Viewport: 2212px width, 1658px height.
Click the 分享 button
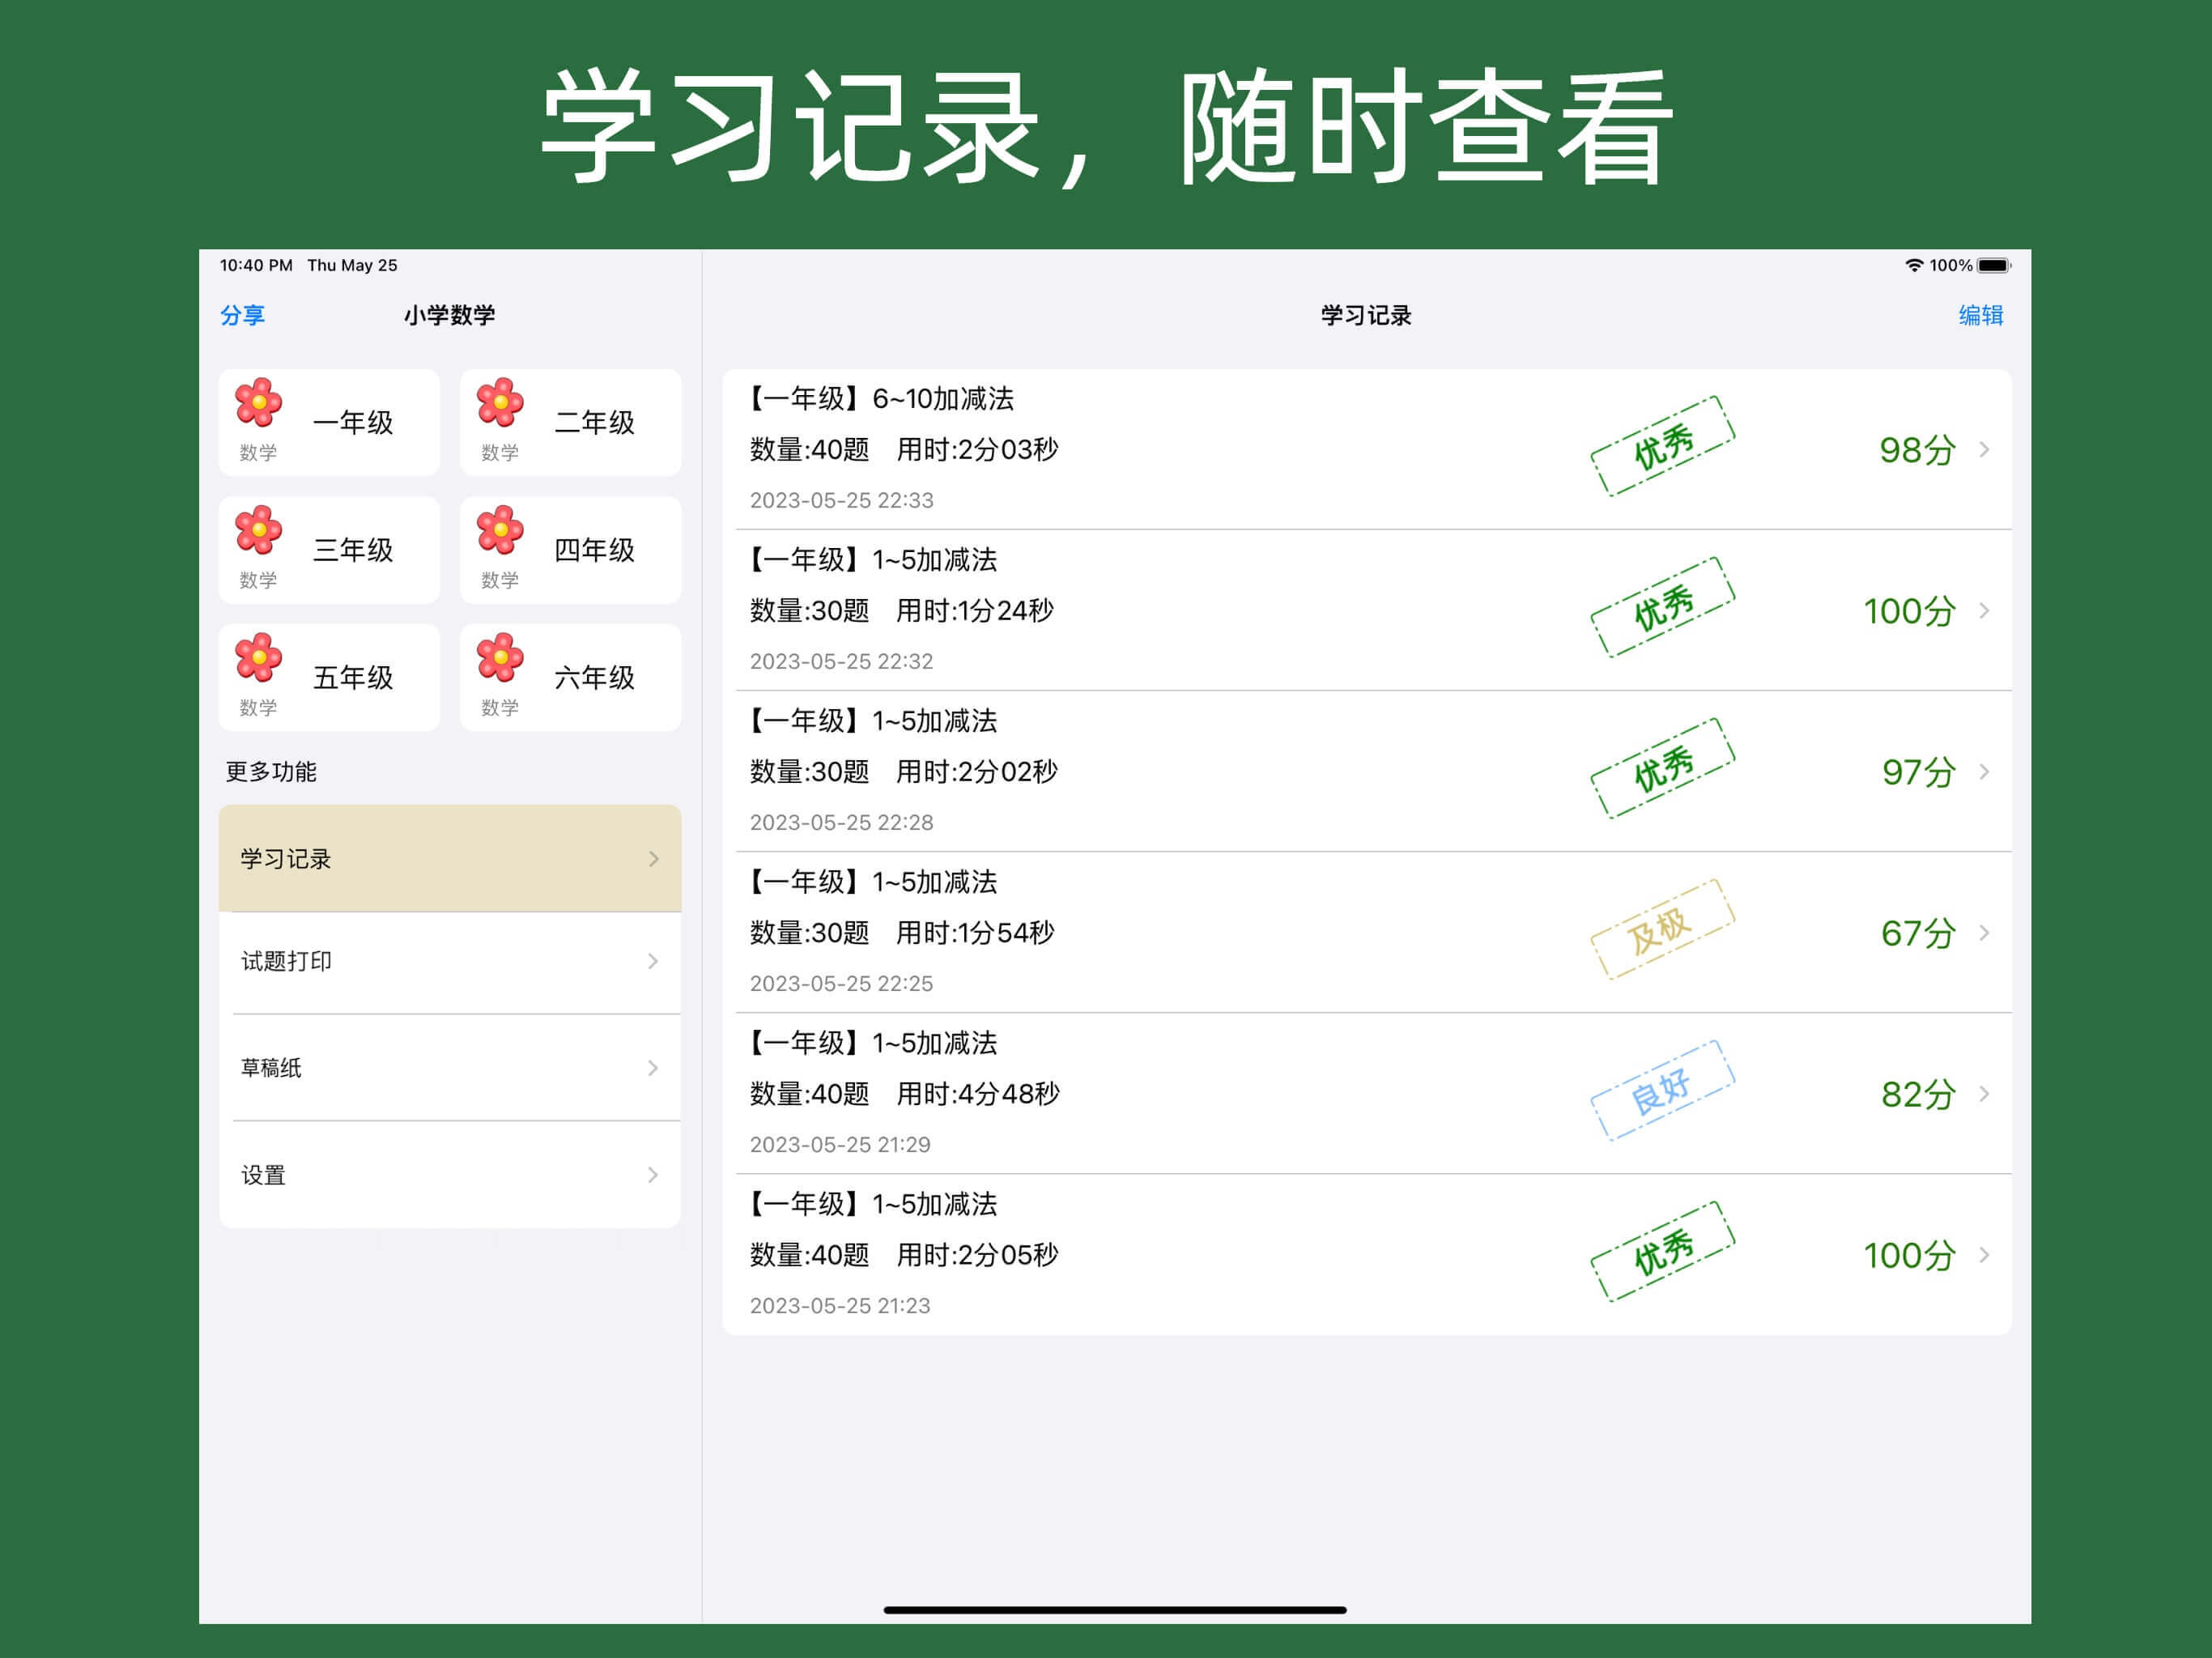click(242, 315)
